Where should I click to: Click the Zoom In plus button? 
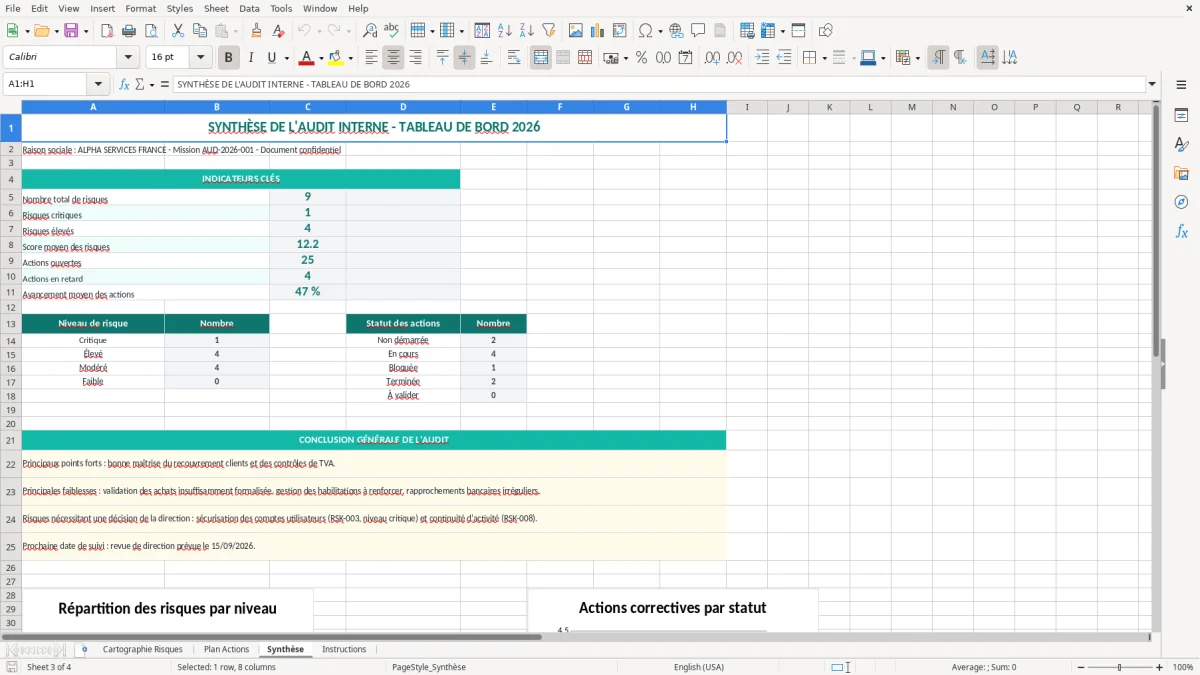pos(1160,667)
